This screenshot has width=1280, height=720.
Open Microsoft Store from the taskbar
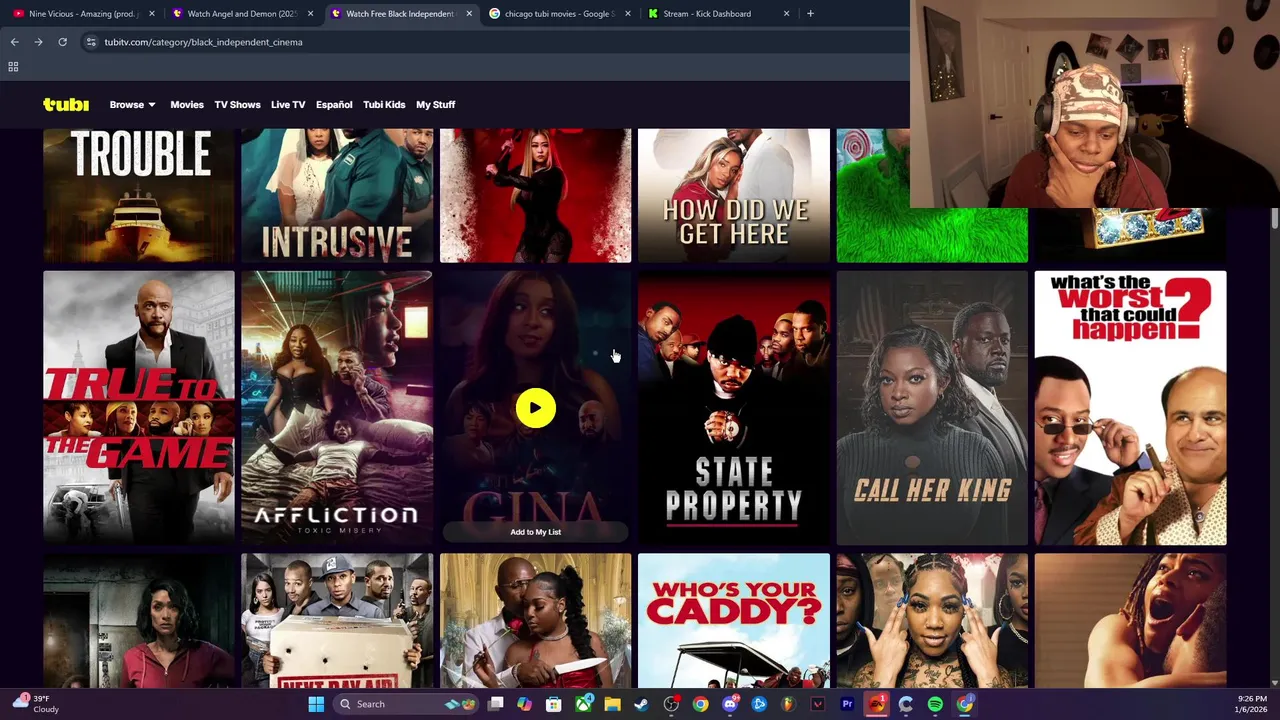pos(554,704)
